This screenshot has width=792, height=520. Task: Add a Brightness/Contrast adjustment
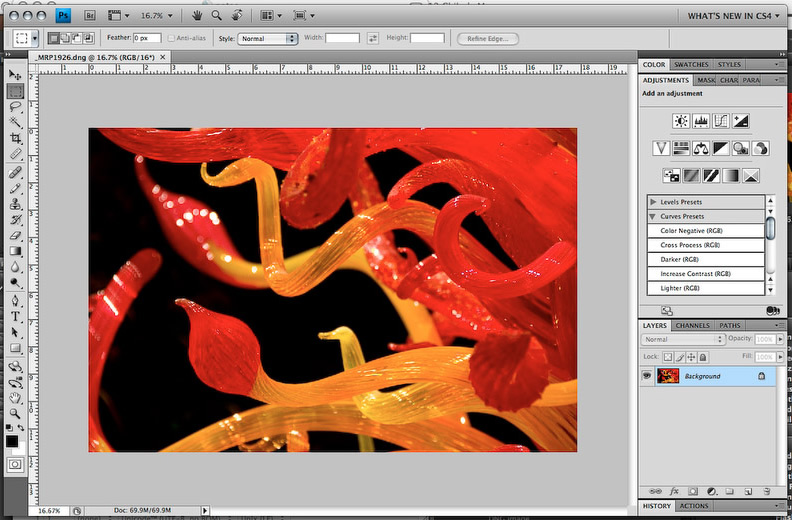681,121
